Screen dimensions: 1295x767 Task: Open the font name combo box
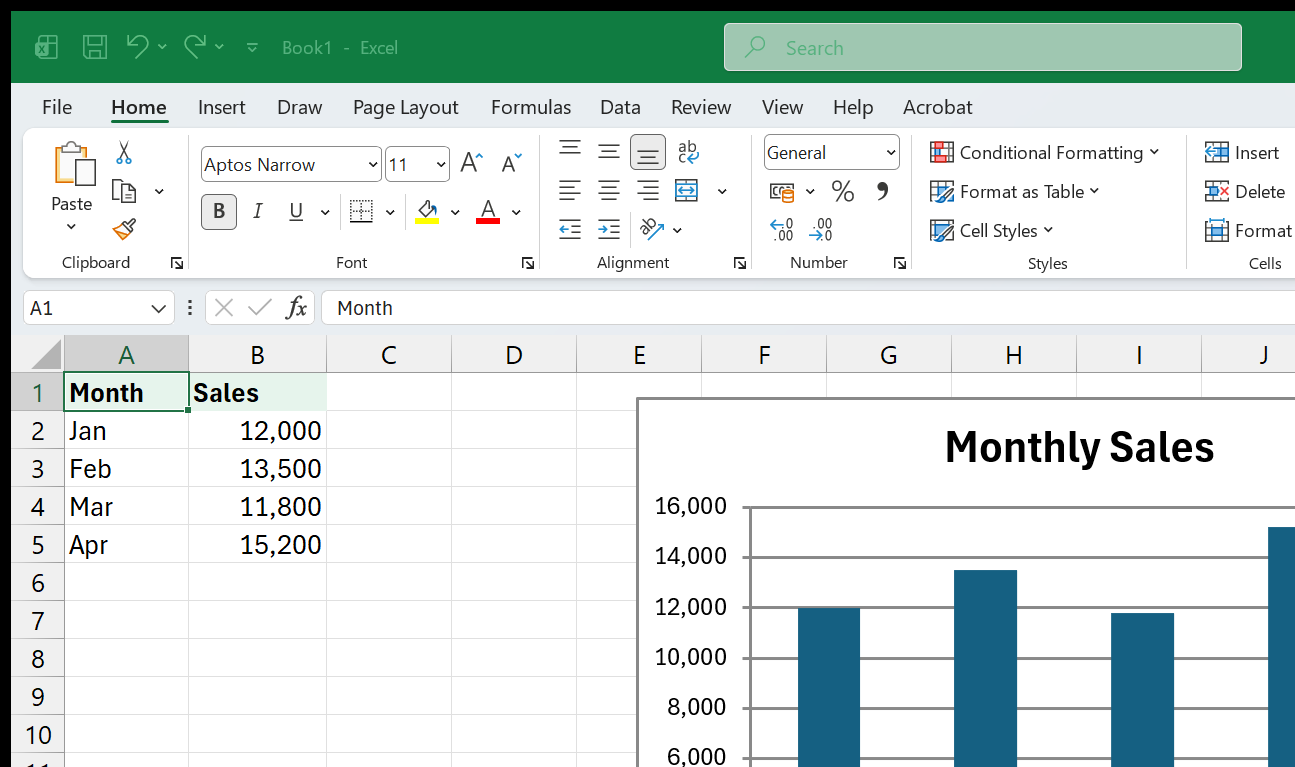point(291,165)
